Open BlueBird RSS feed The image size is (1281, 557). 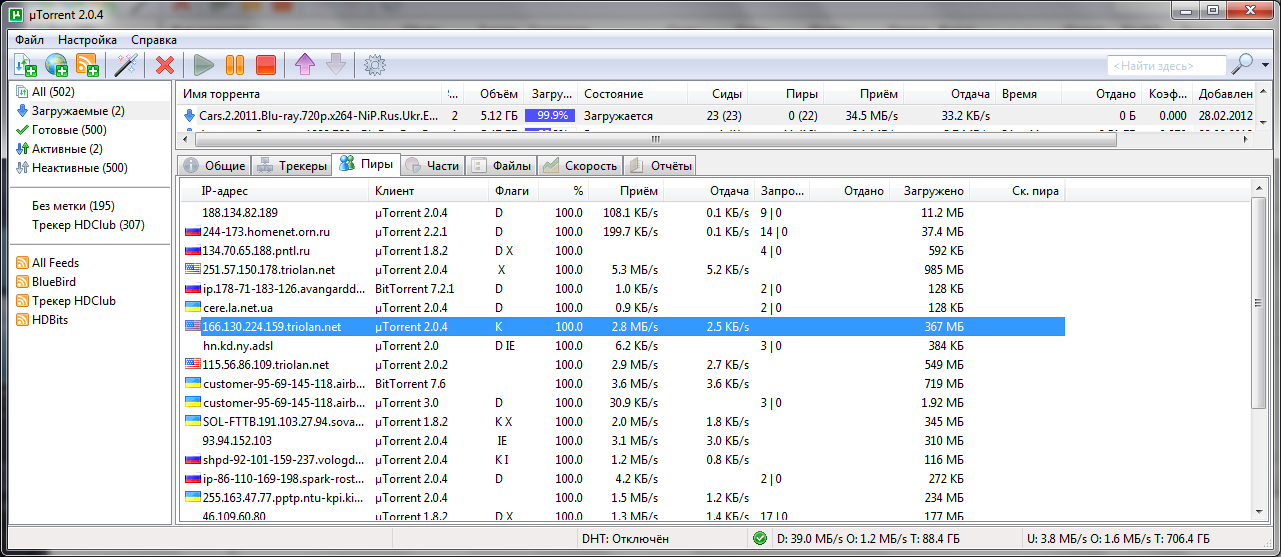(45, 282)
